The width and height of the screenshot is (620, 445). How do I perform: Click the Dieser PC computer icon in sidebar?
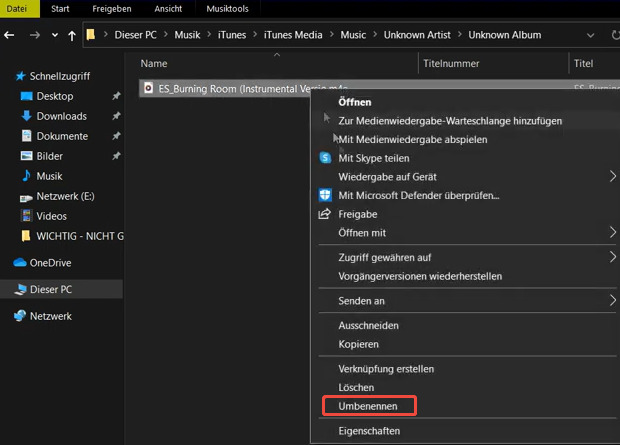click(x=21, y=290)
